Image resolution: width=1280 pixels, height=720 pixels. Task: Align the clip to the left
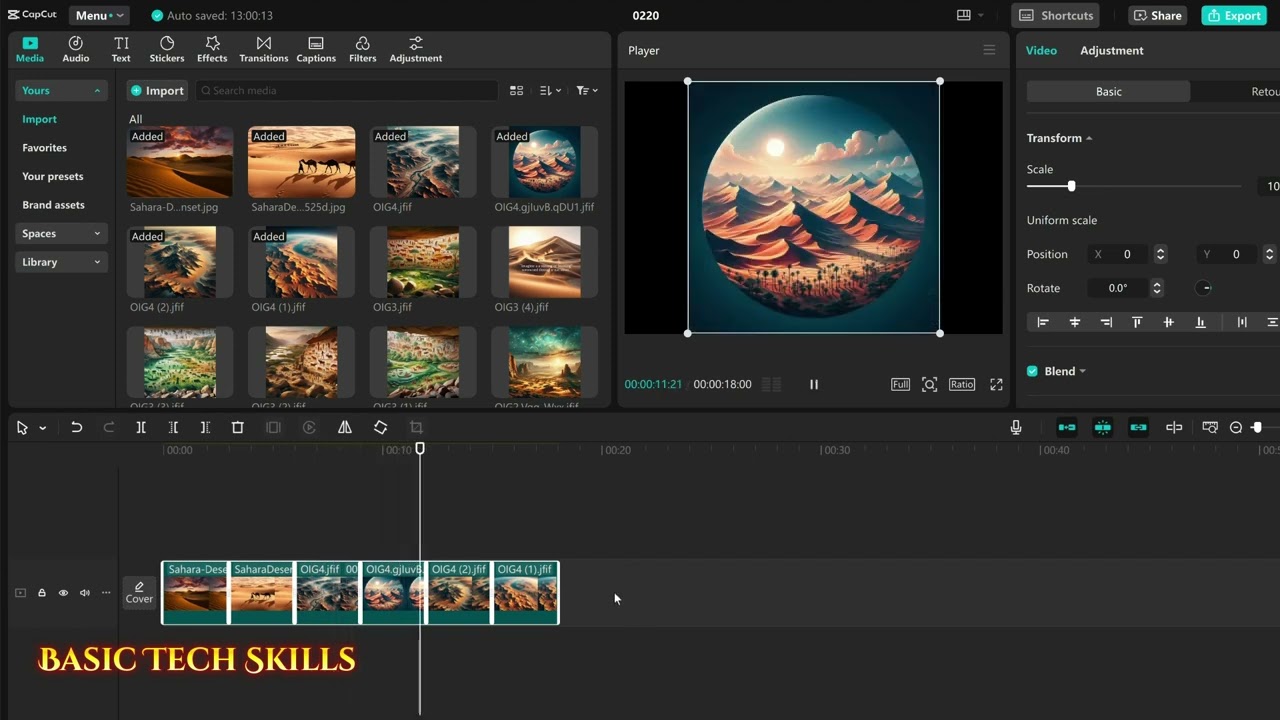(1043, 322)
